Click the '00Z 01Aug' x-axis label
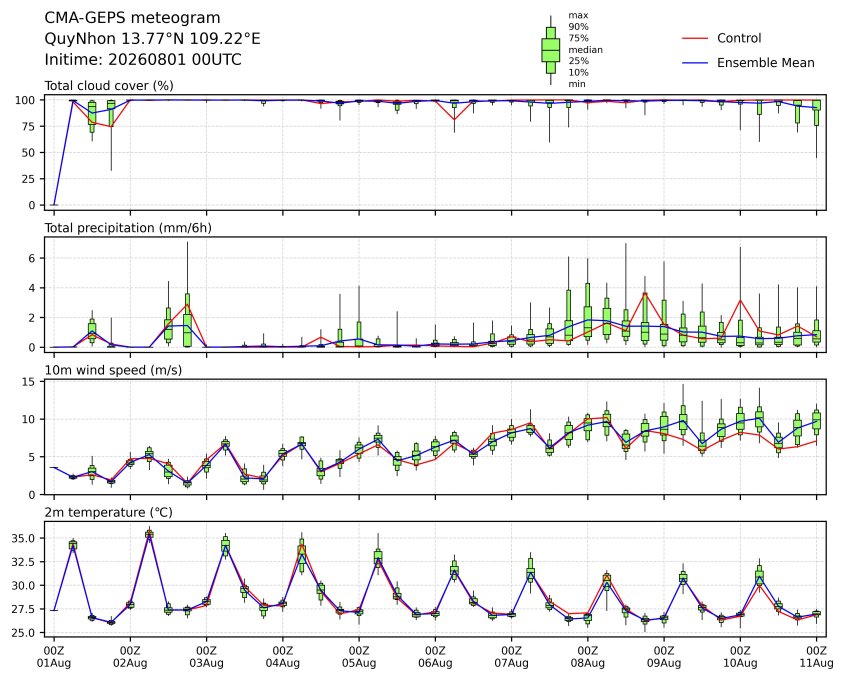Screen dimensions: 845x680 (54, 657)
